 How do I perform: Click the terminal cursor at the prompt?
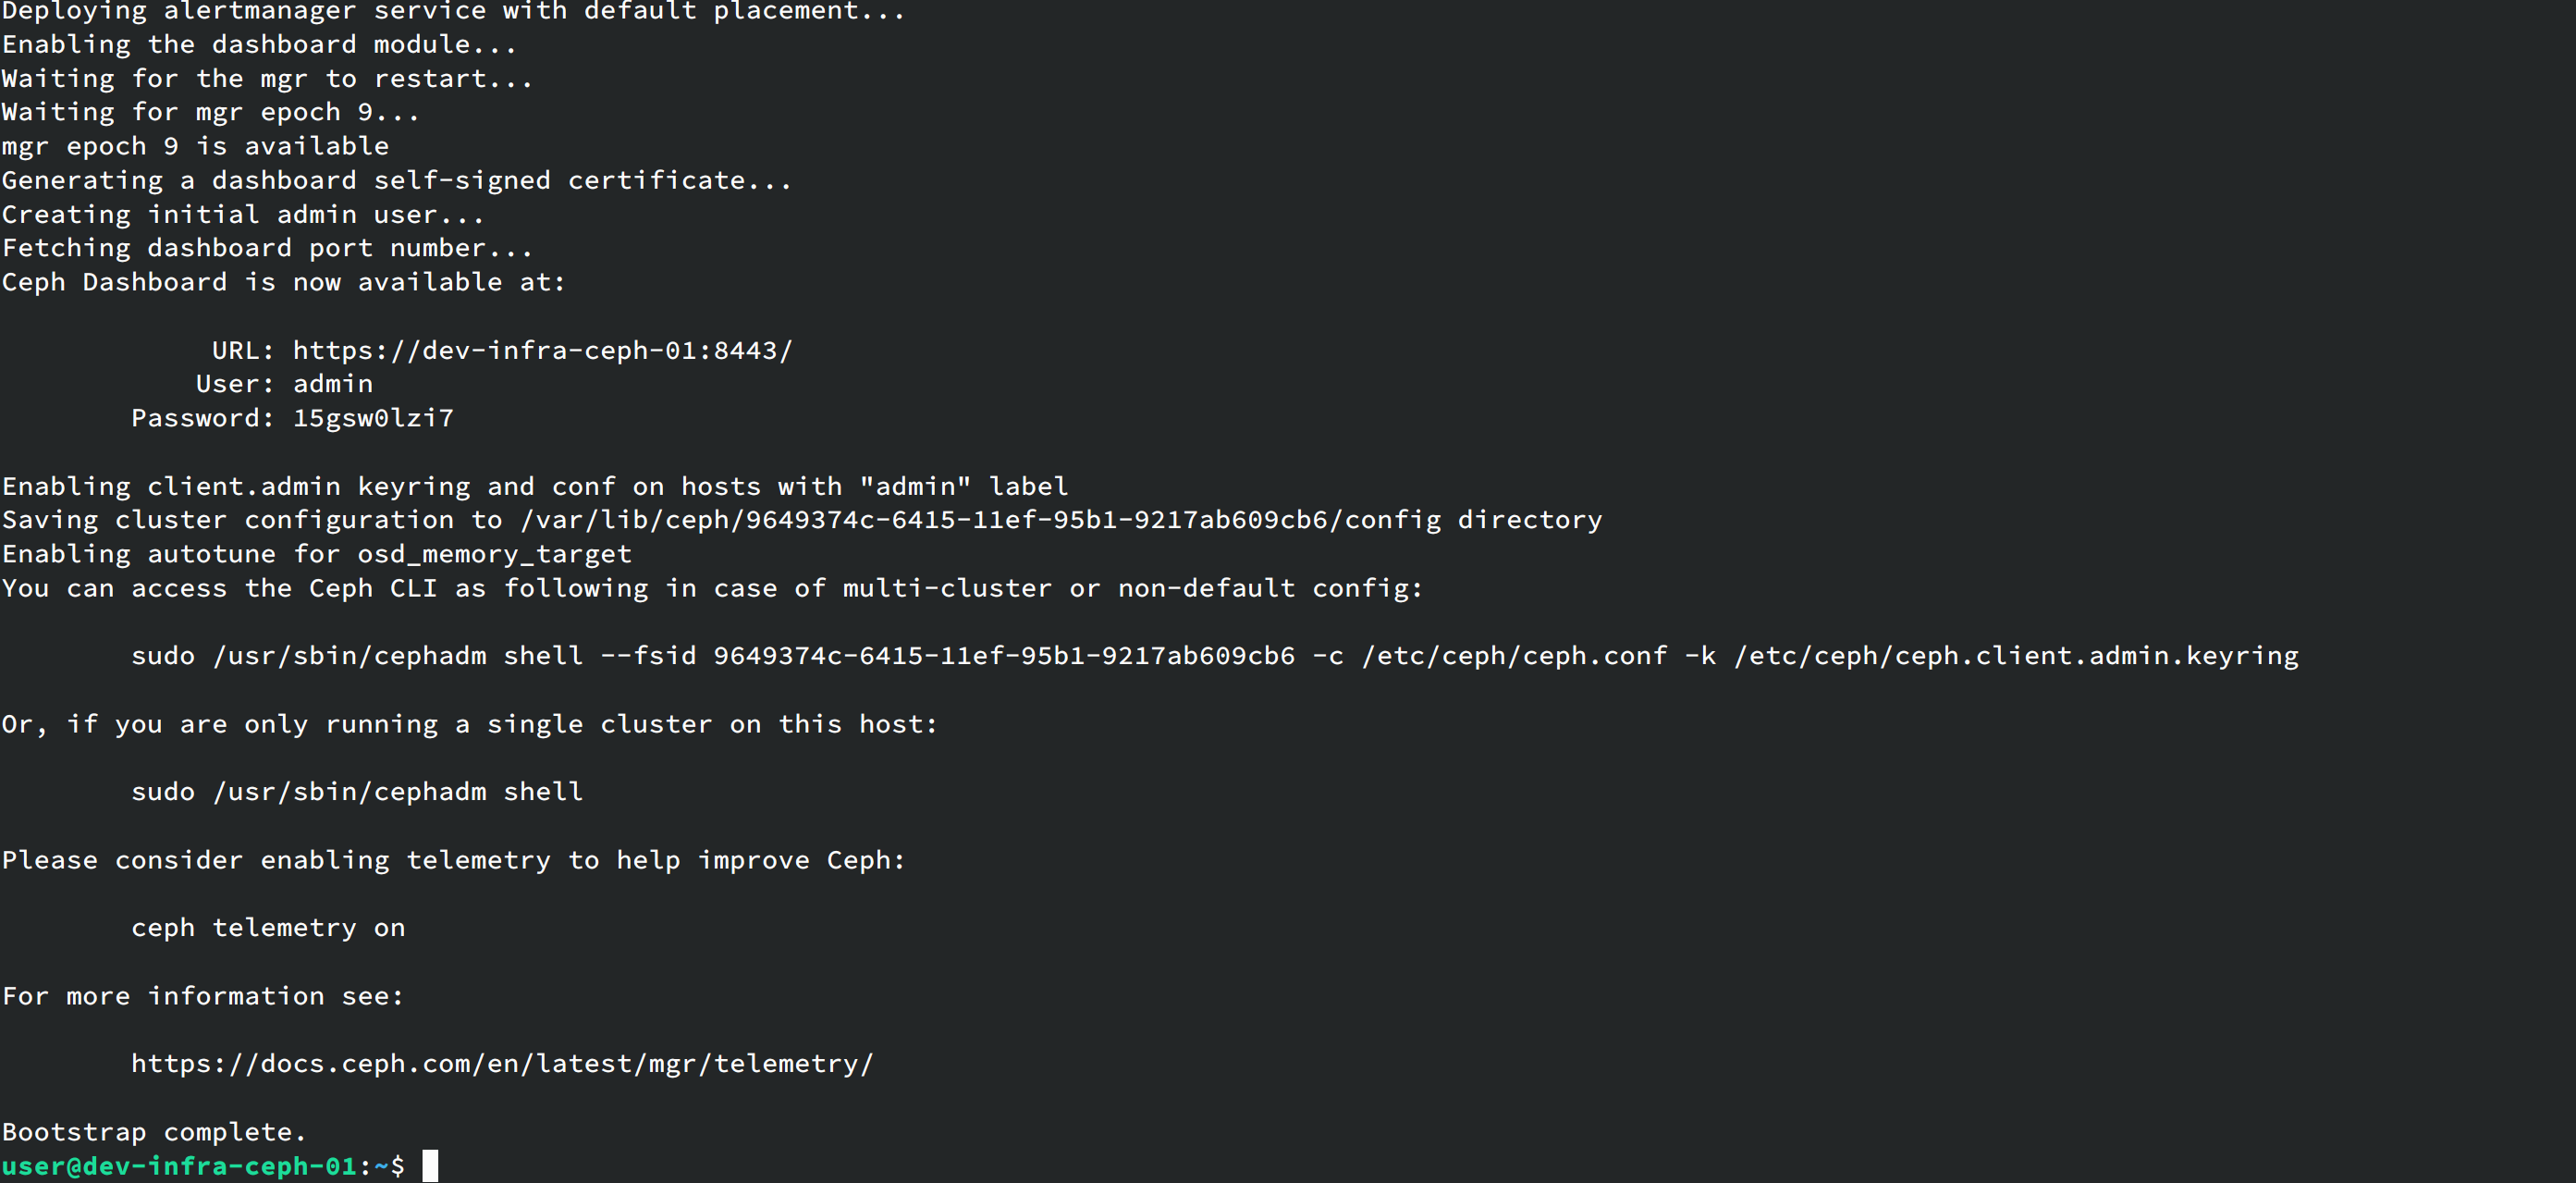(430, 1166)
